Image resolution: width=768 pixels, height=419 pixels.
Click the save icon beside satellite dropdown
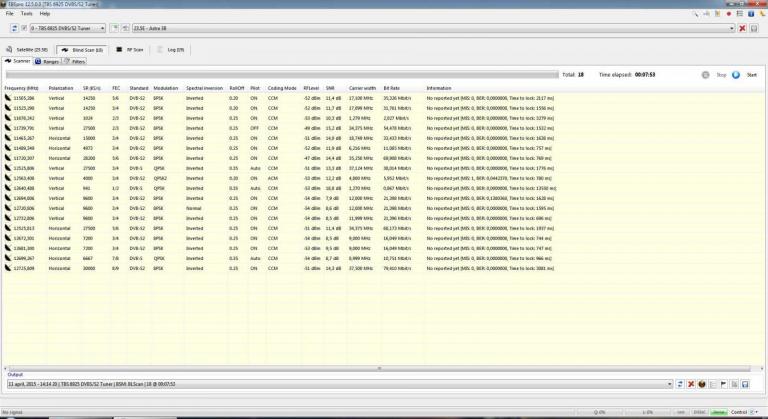pos(754,29)
